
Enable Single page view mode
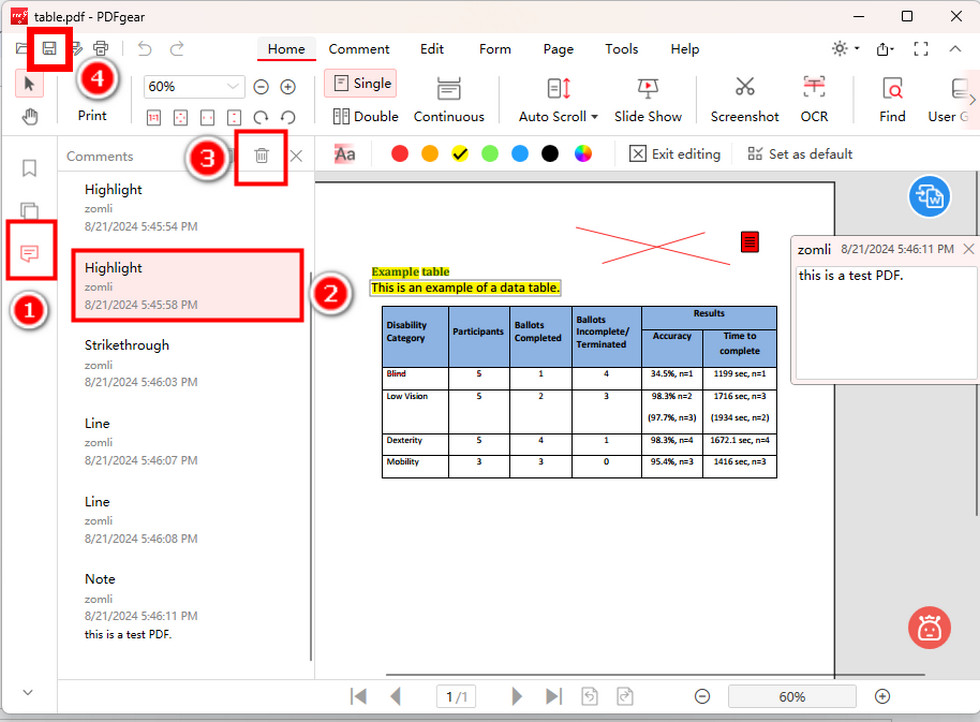[359, 84]
